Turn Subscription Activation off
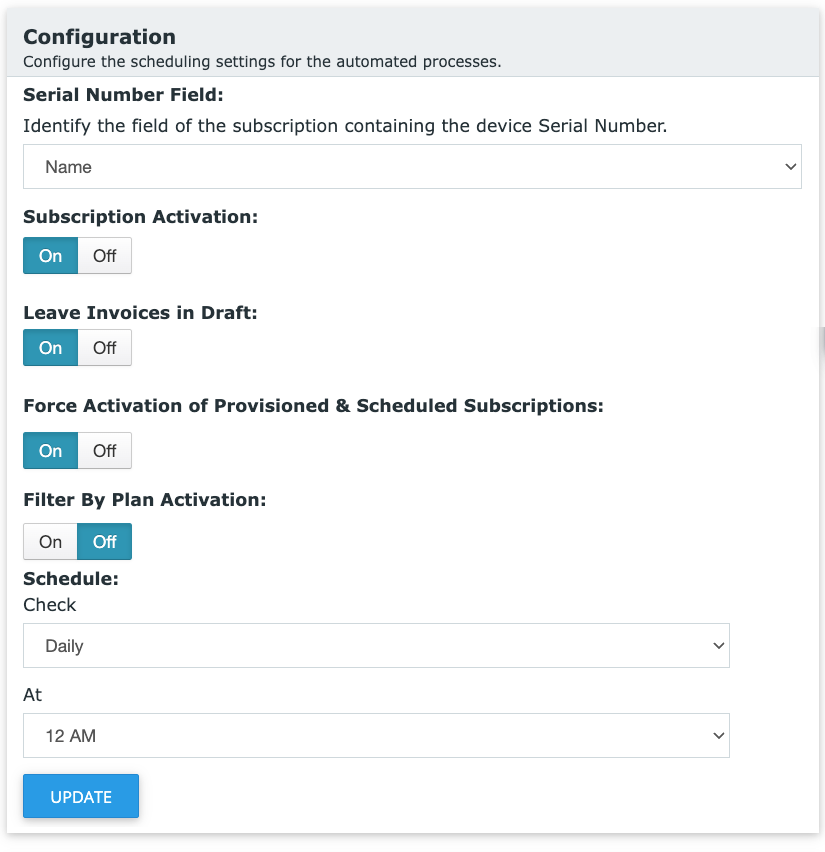 [x=105, y=255]
